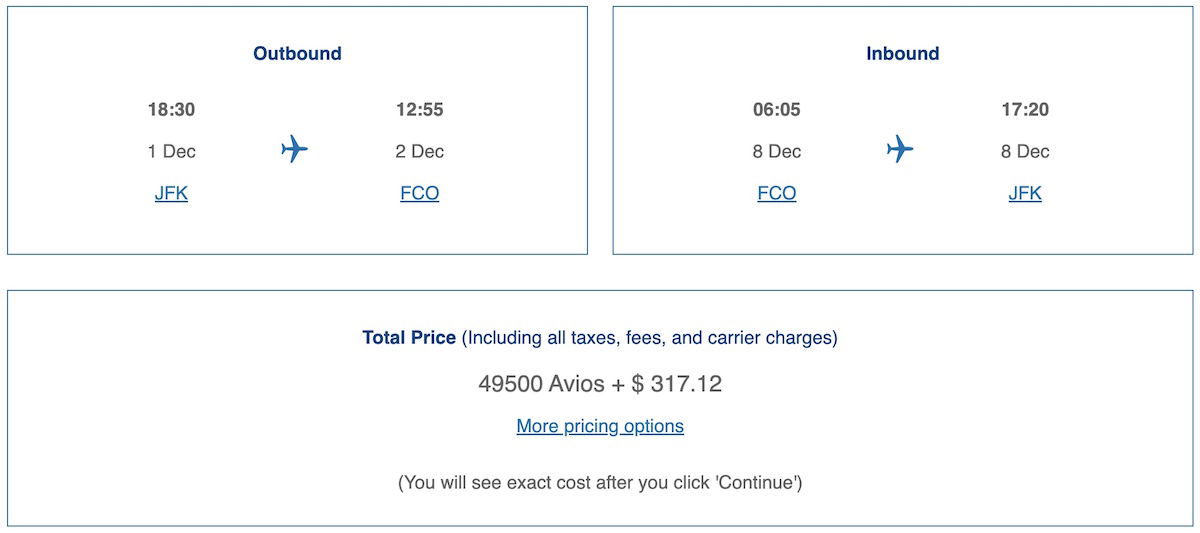Click the exact cost after Continue note
1200x533 pixels.
[600, 483]
